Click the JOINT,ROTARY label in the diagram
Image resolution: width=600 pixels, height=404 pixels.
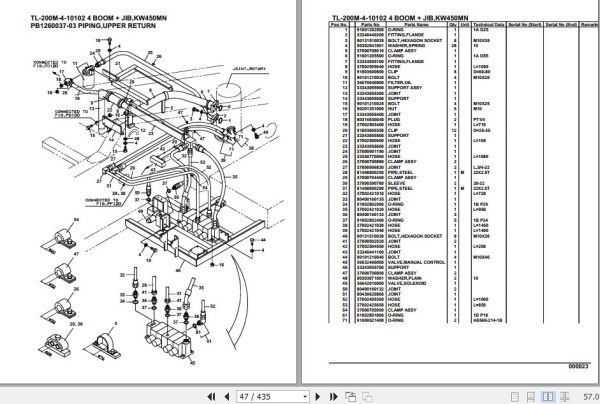(249, 69)
